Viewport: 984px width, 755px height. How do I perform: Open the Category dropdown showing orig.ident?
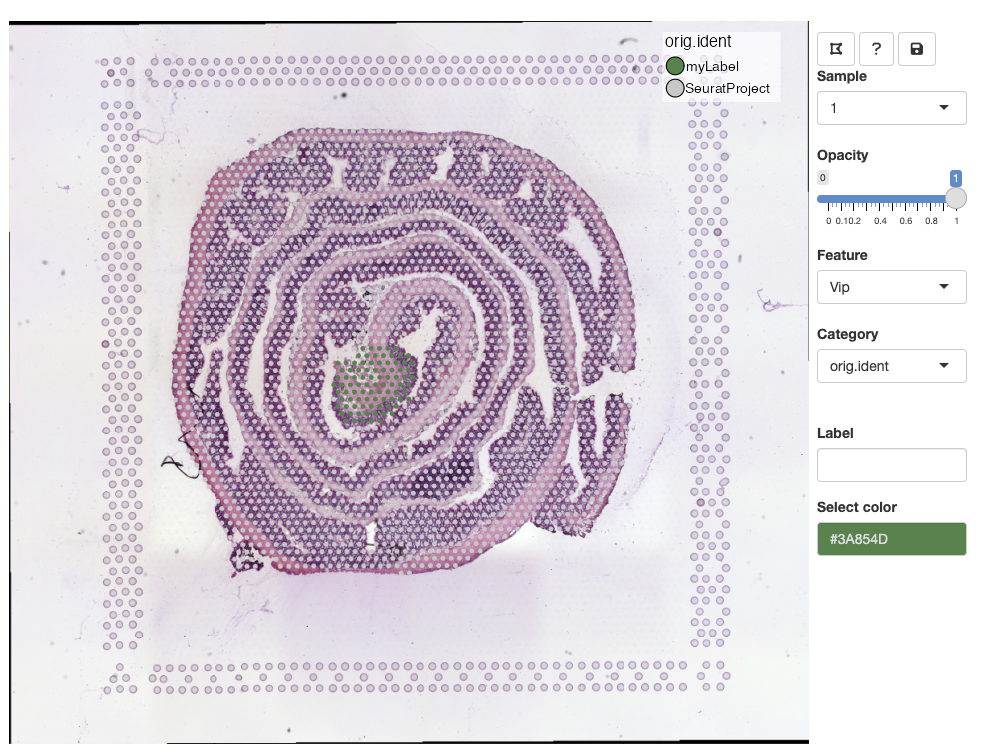click(x=891, y=366)
